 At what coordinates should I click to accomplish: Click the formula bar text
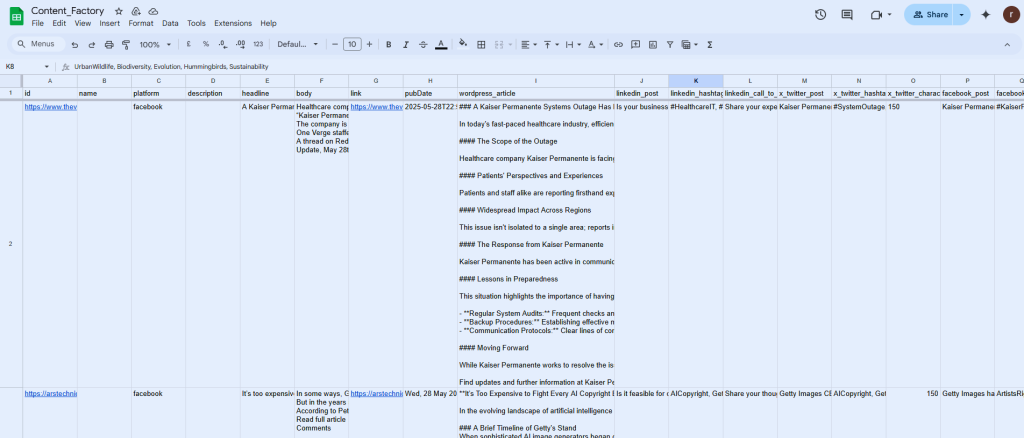coord(171,67)
